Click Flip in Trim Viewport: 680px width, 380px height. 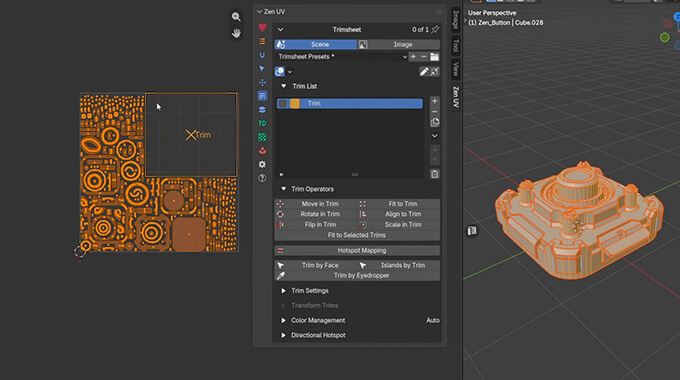(x=316, y=225)
